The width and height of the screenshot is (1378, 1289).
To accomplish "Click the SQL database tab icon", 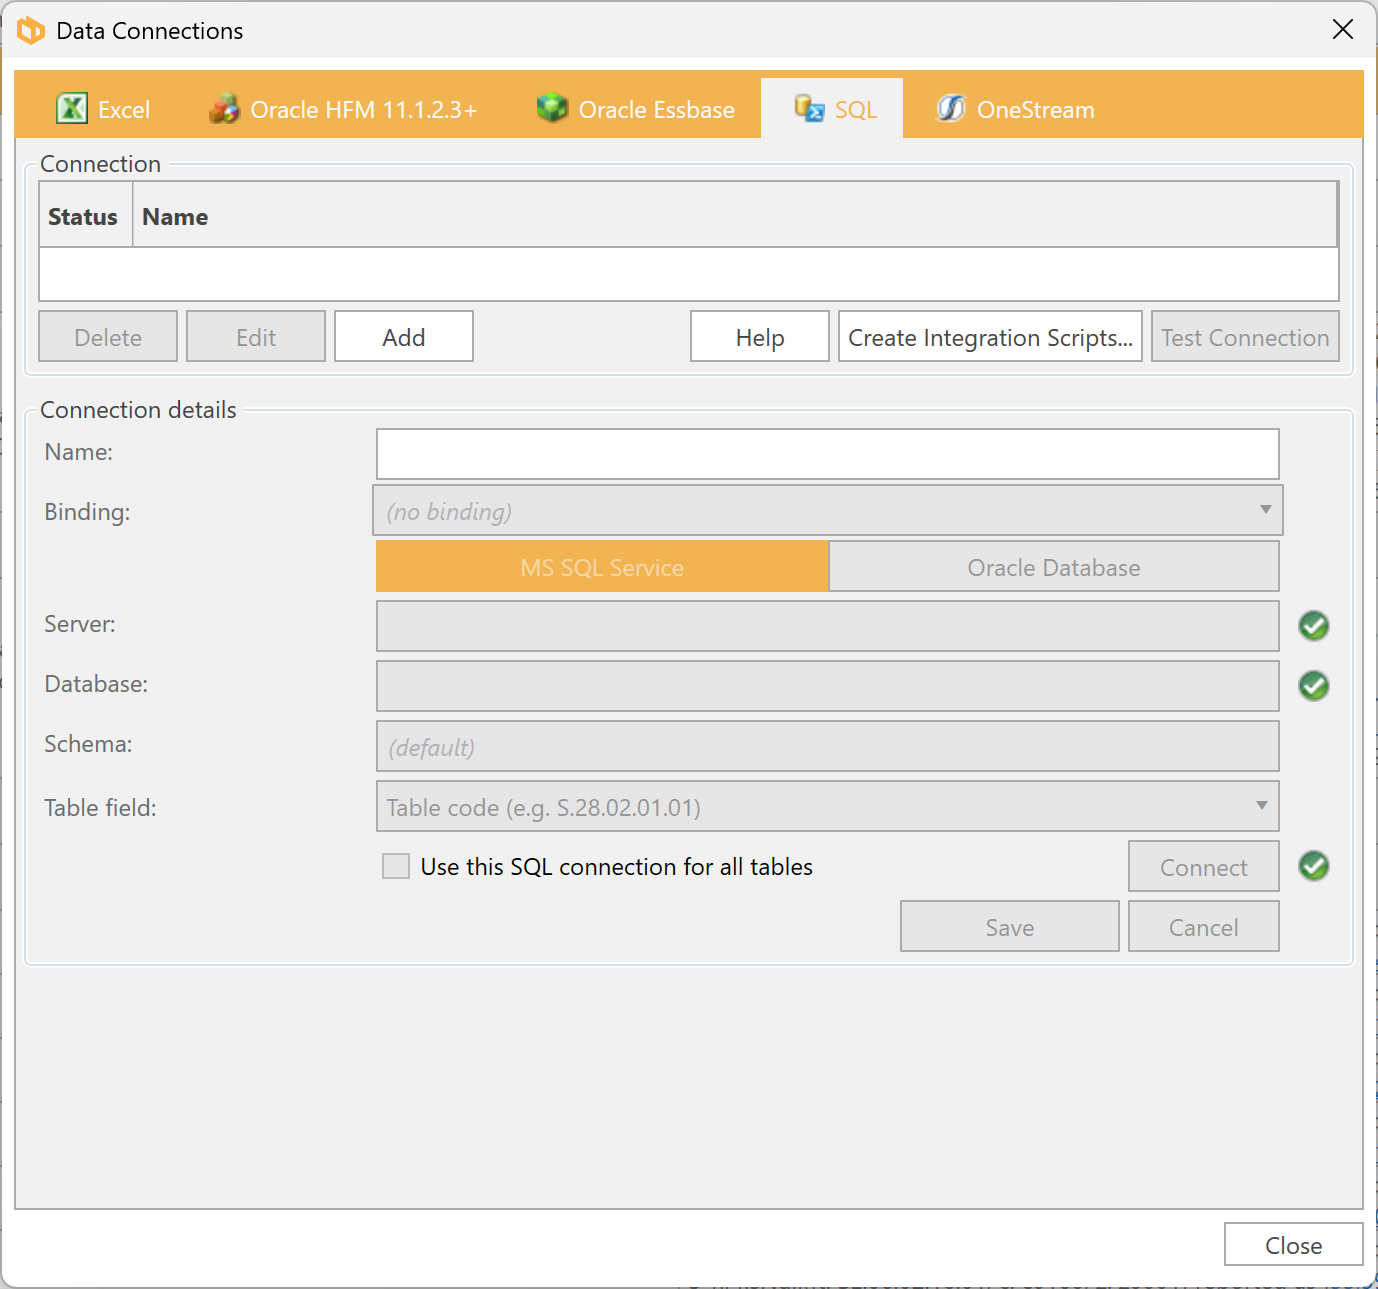I will click(809, 108).
